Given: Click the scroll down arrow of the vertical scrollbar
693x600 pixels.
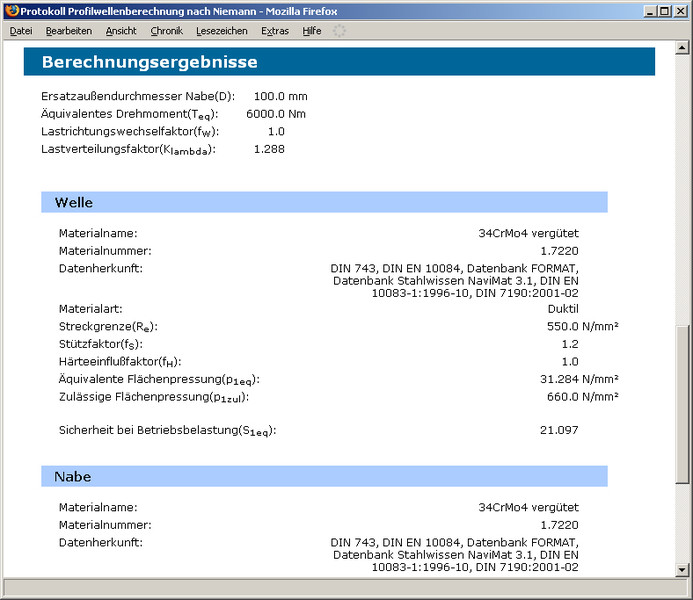Looking at the screenshot, I should point(682,570).
